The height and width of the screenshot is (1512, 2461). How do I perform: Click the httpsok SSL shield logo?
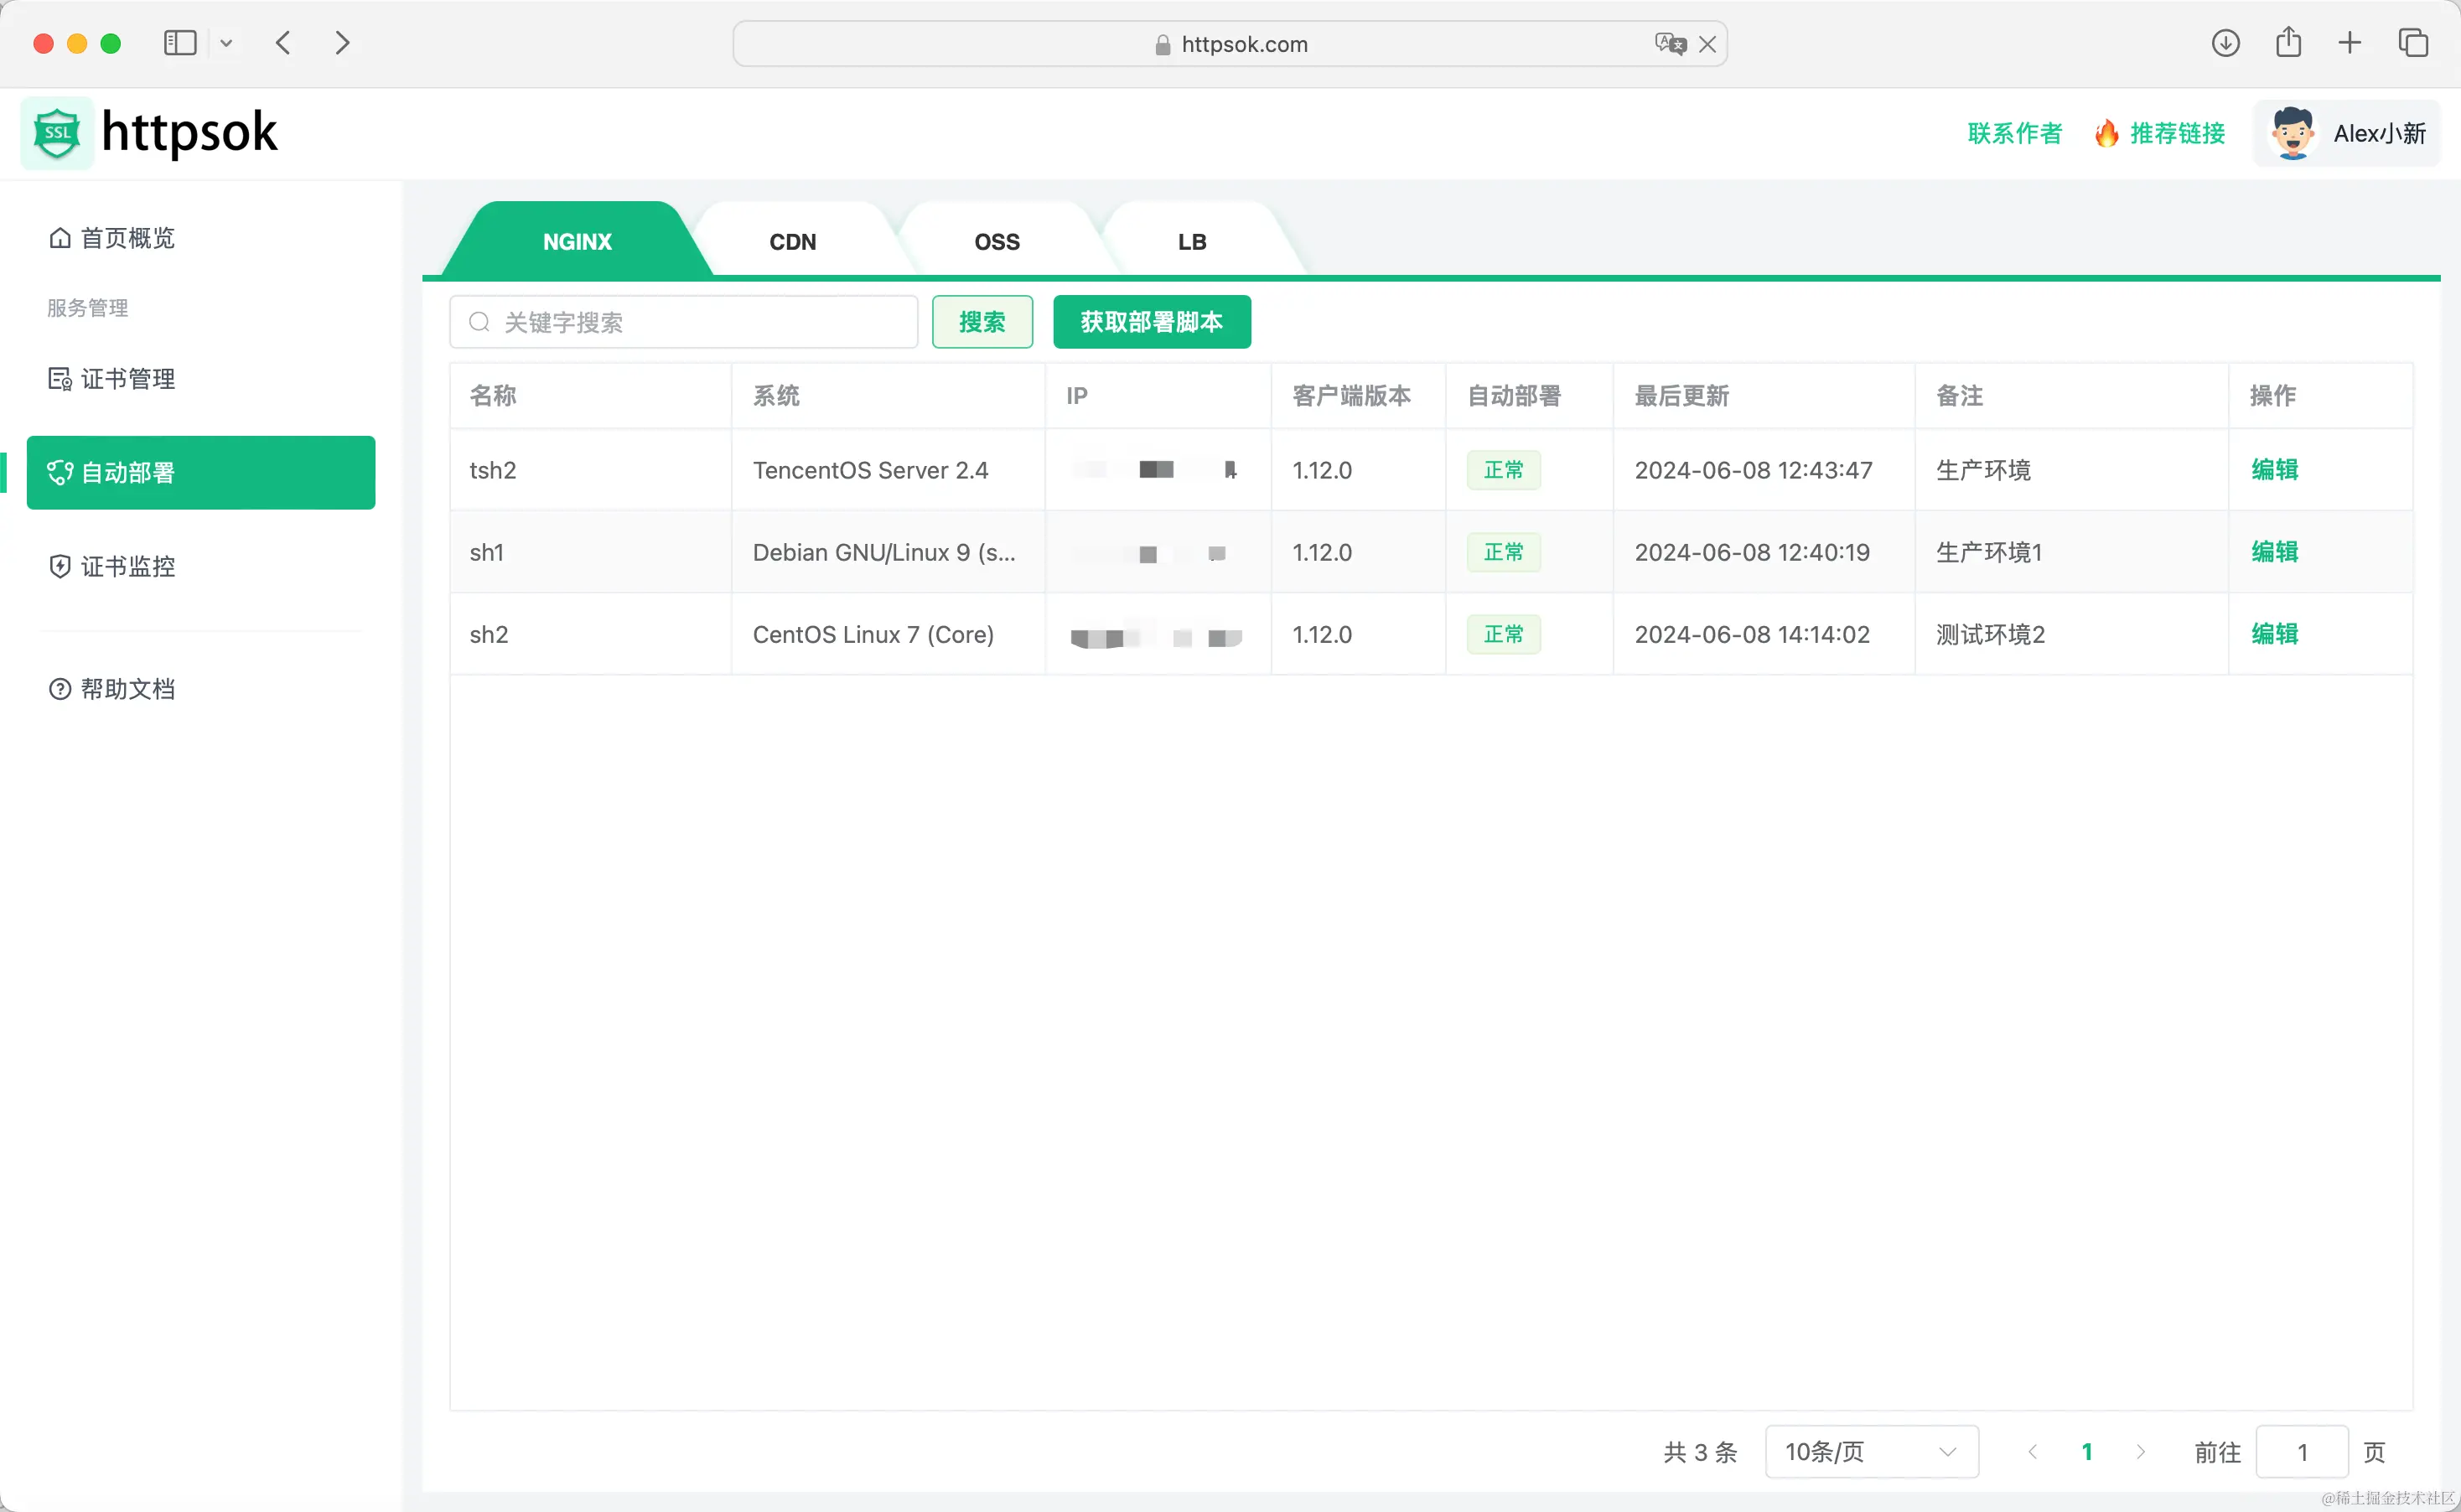tap(57, 133)
